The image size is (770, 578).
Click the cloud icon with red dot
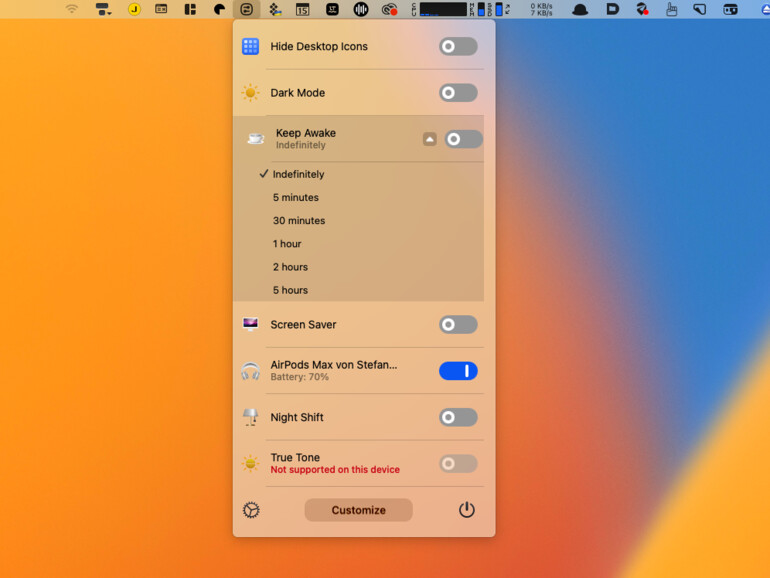click(x=389, y=9)
